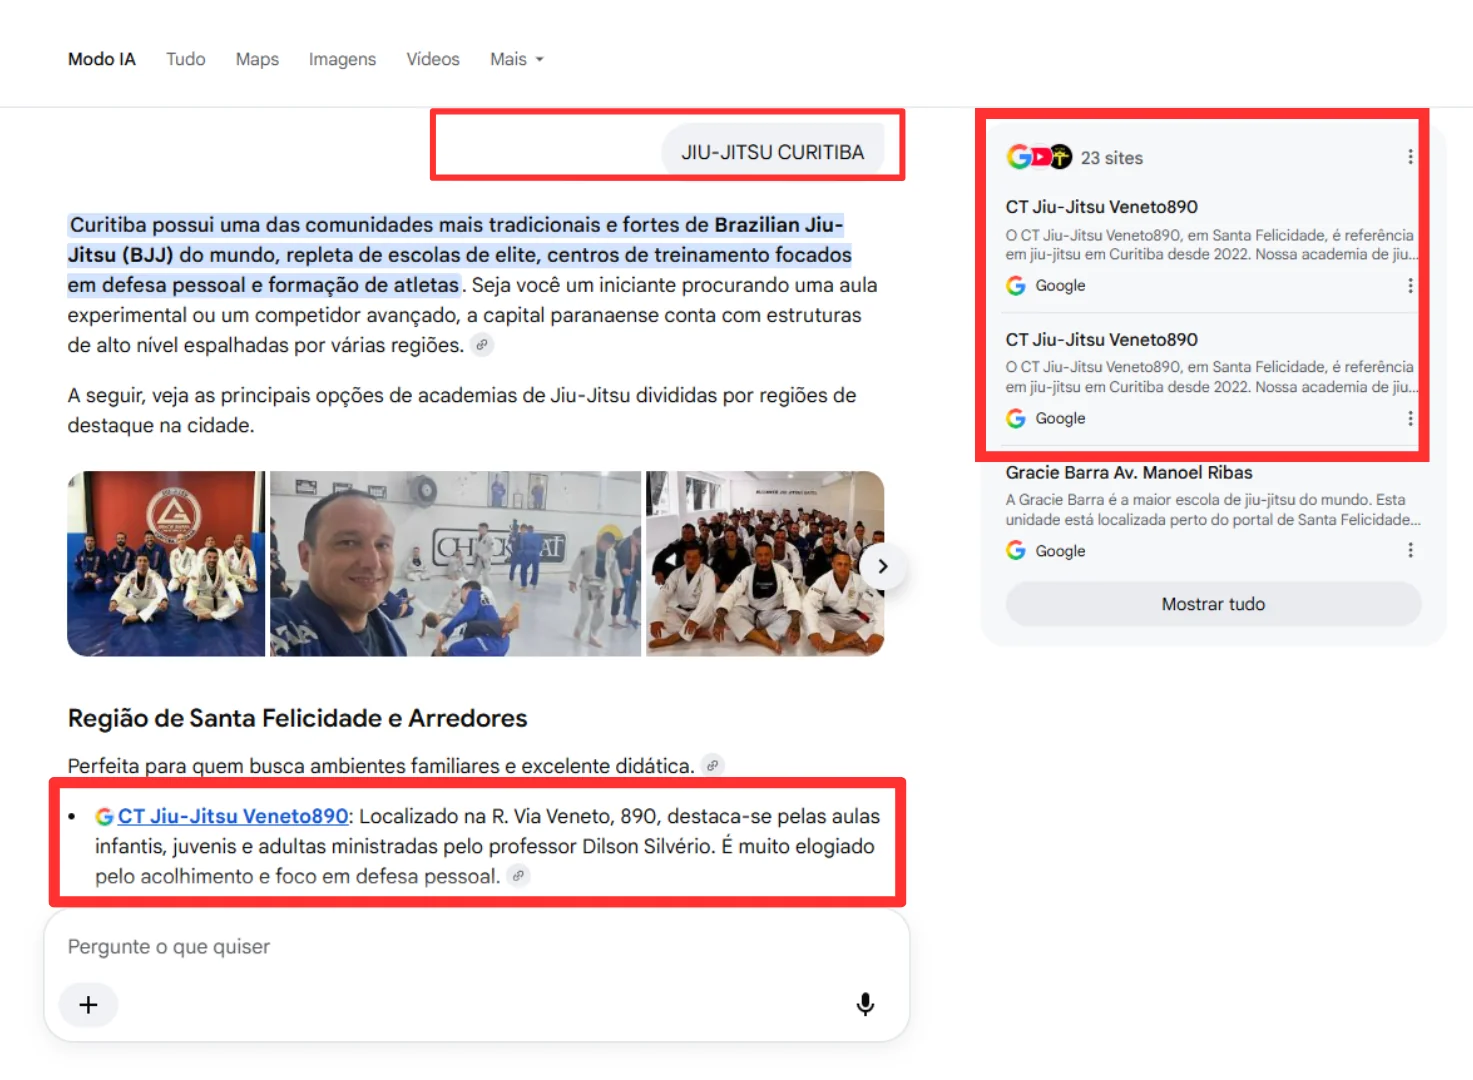1473x1080 pixels.
Task: Start voice input with microphone icon
Action: (865, 1004)
